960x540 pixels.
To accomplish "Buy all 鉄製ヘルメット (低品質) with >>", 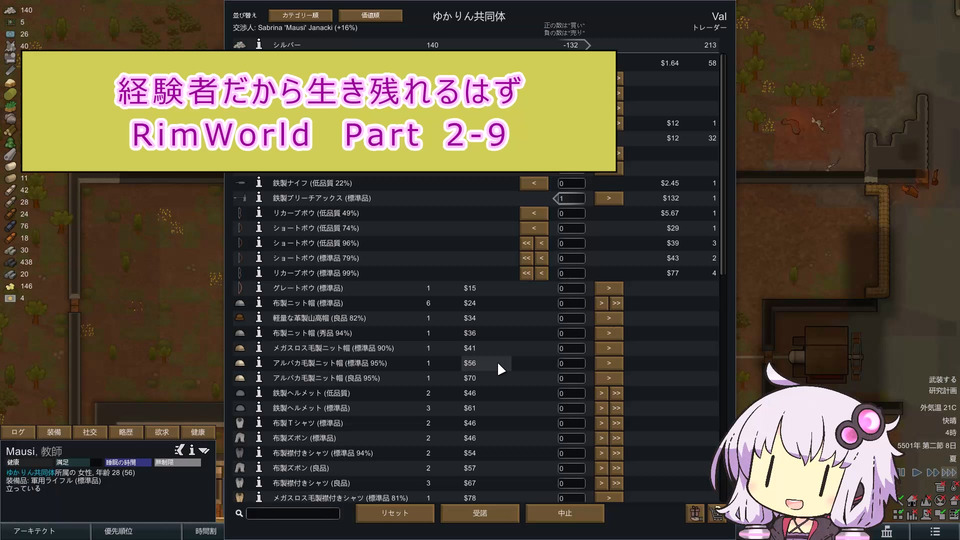I will point(616,393).
